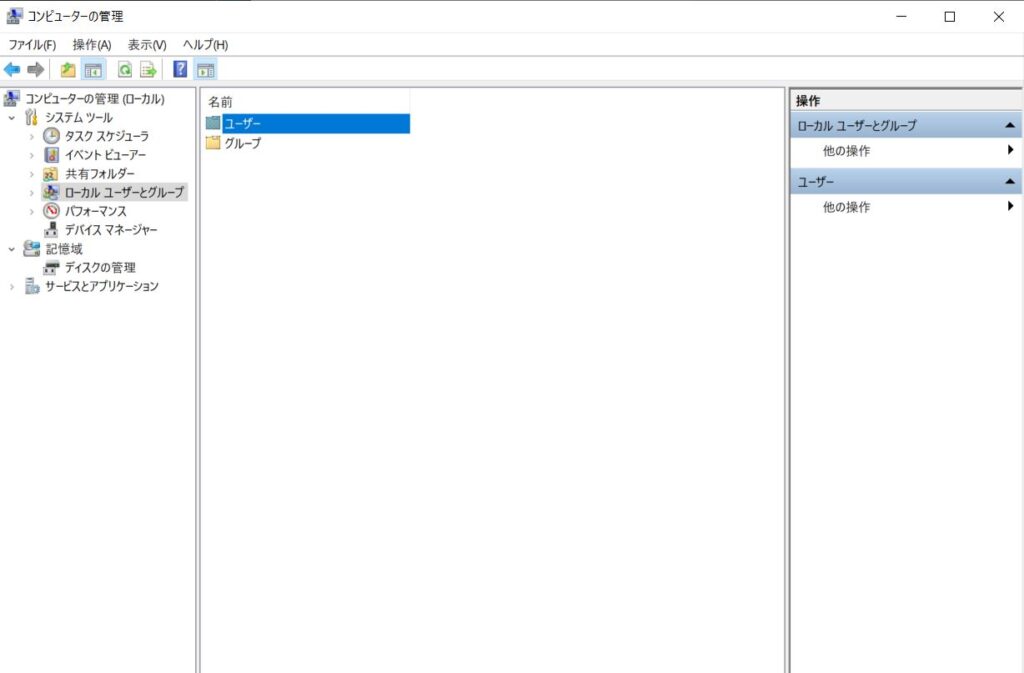This screenshot has width=1024, height=673.
Task: Open the 操作(A) menu
Action: pos(92,45)
